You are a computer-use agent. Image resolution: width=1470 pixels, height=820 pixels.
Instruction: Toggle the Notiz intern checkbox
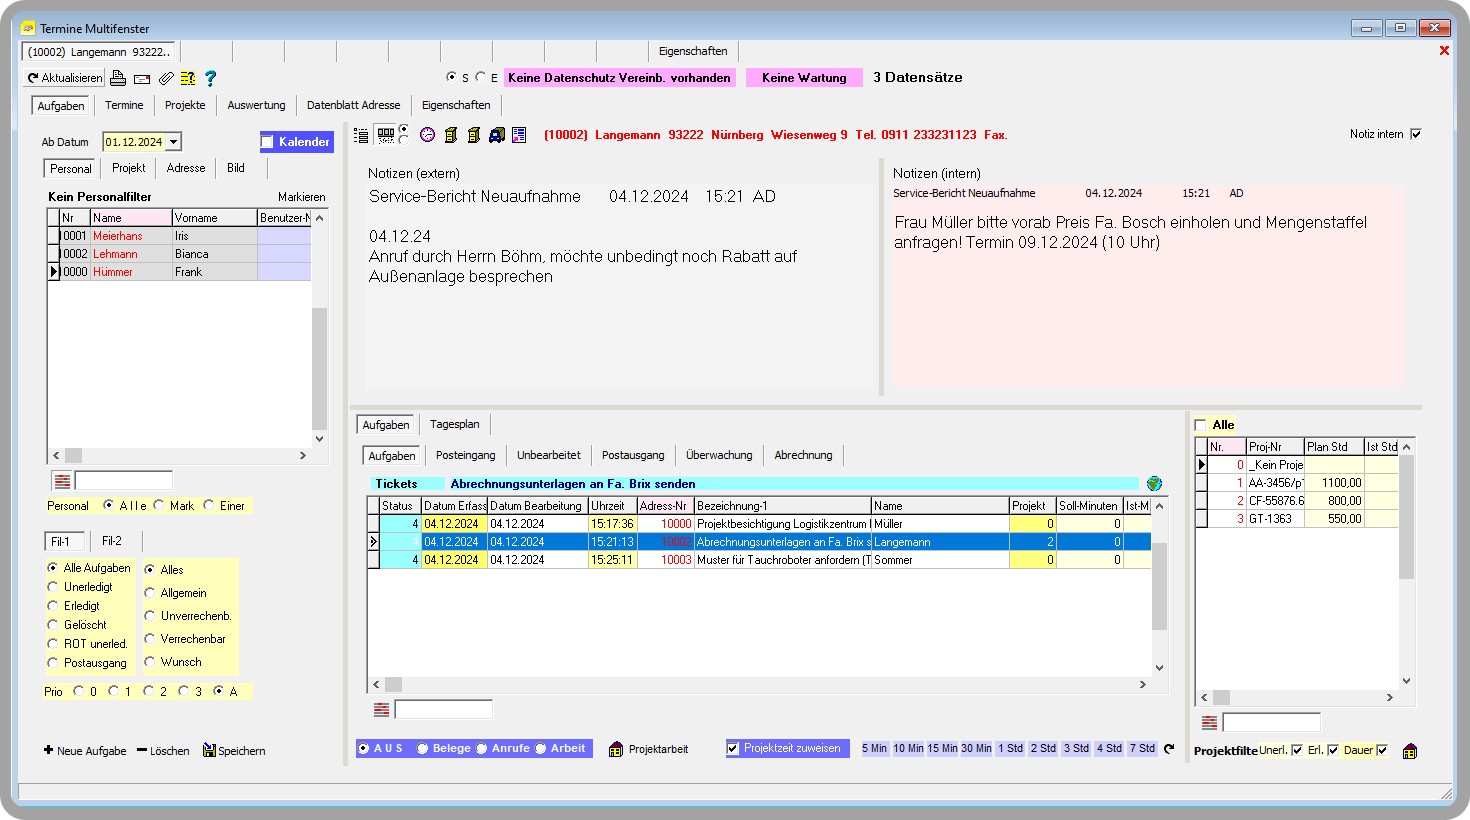click(1416, 133)
